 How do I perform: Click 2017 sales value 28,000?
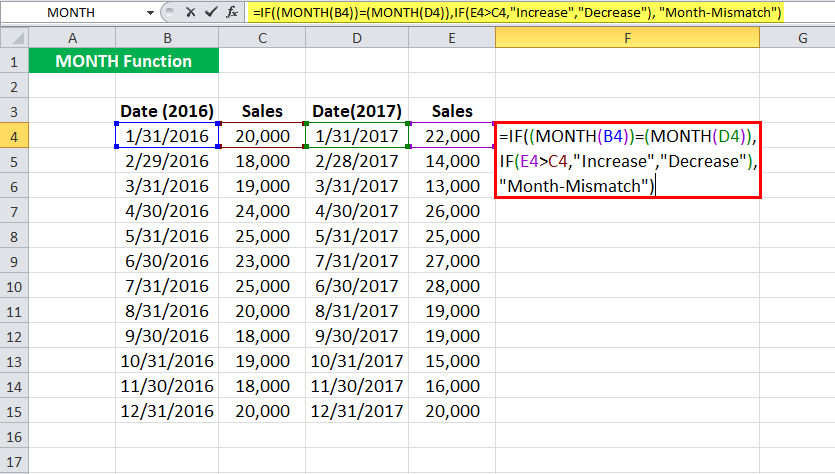(x=452, y=286)
